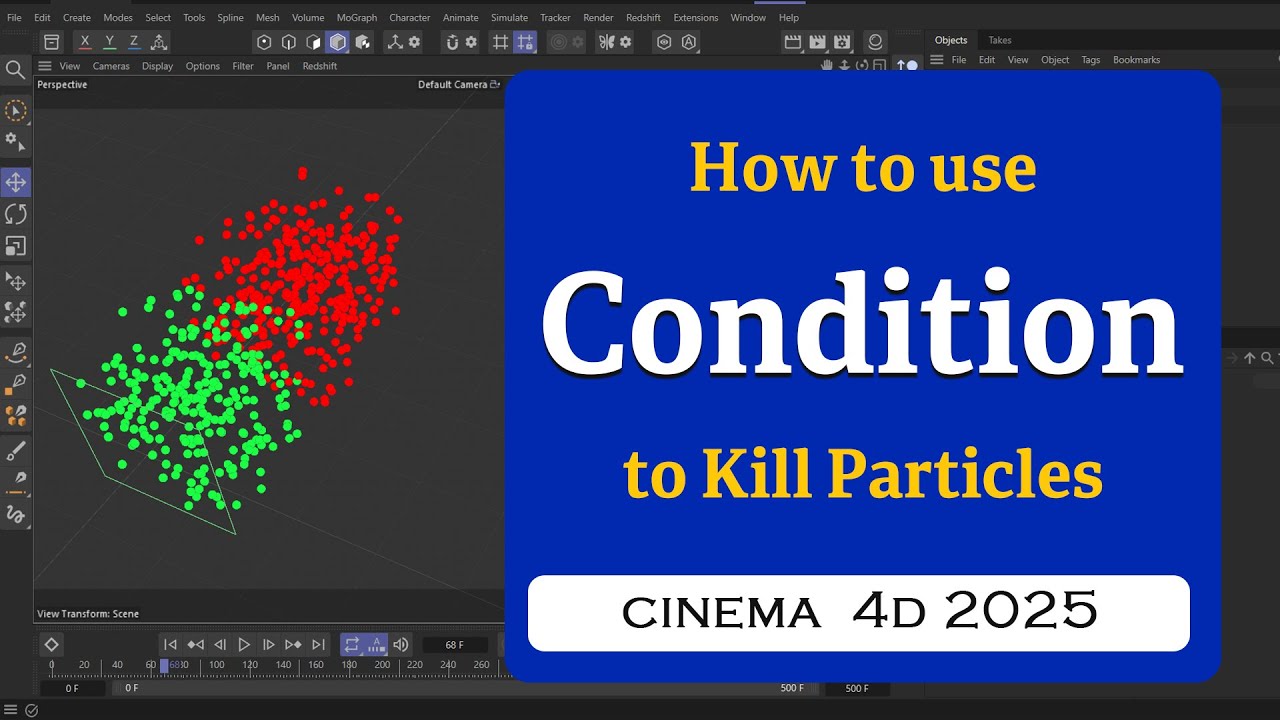The image size is (1280, 720).
Task: Step forward one frame
Action: click(268, 645)
